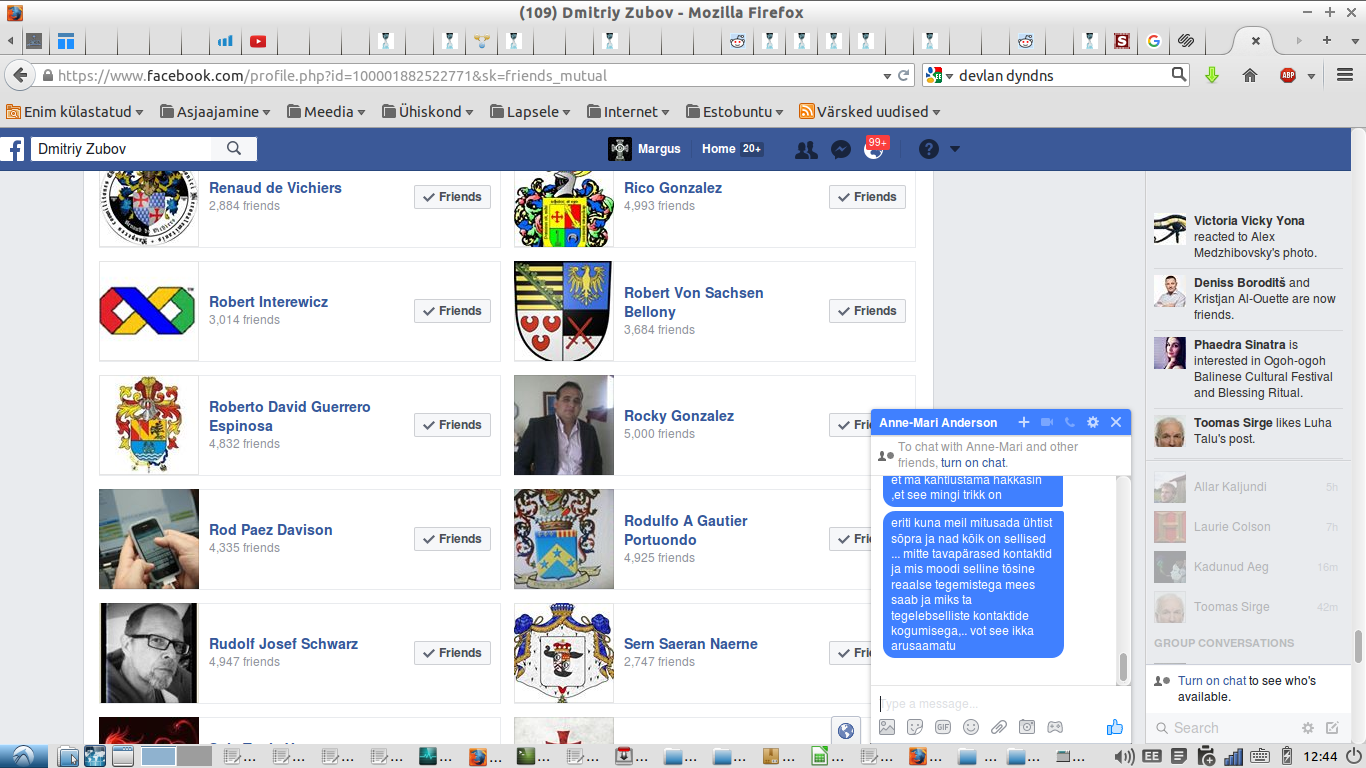The height and width of the screenshot is (768, 1366).
Task: Open the YouTube pinned tab
Action: click(258, 41)
